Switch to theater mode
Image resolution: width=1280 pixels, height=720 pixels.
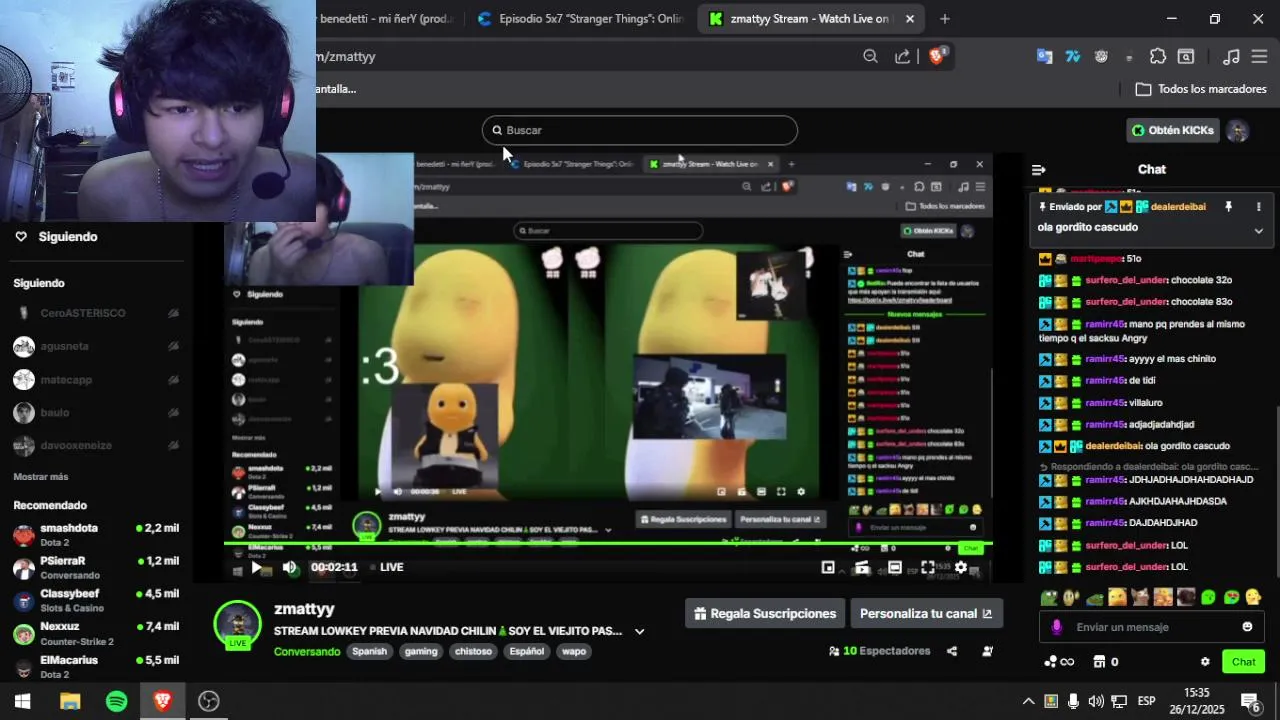[x=895, y=567]
